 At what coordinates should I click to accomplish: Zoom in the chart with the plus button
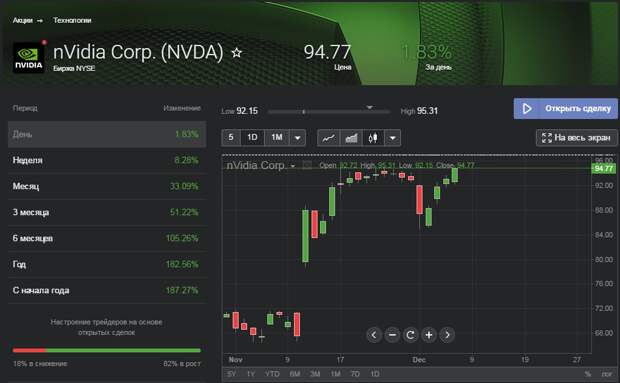tap(429, 335)
